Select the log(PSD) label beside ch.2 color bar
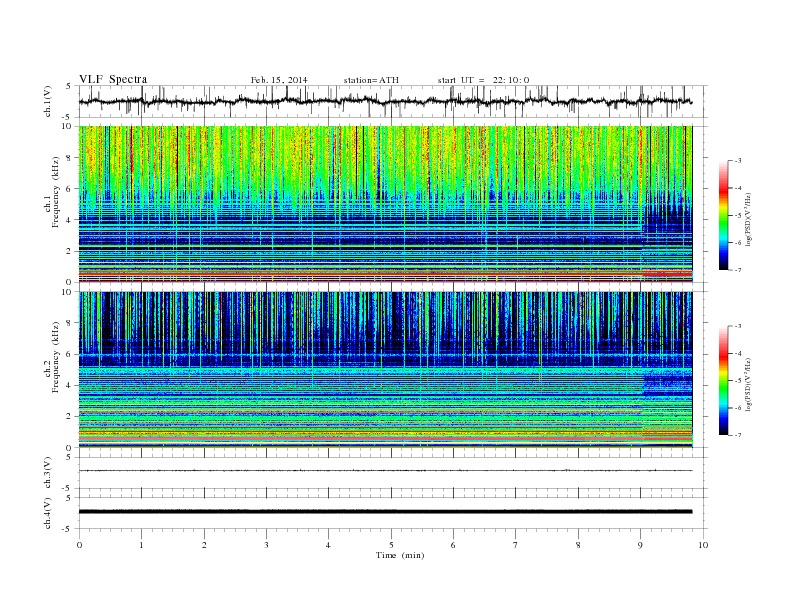 tap(748, 384)
